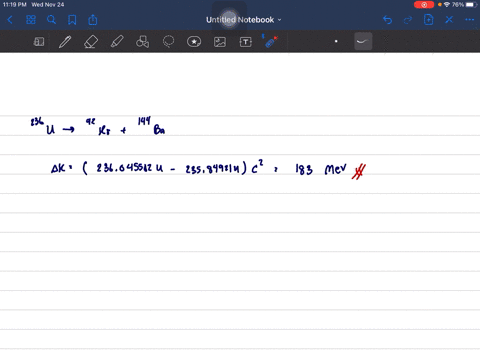The image size is (480, 360).
Task: Open the Elements sticker tool
Action: (x=194, y=42)
